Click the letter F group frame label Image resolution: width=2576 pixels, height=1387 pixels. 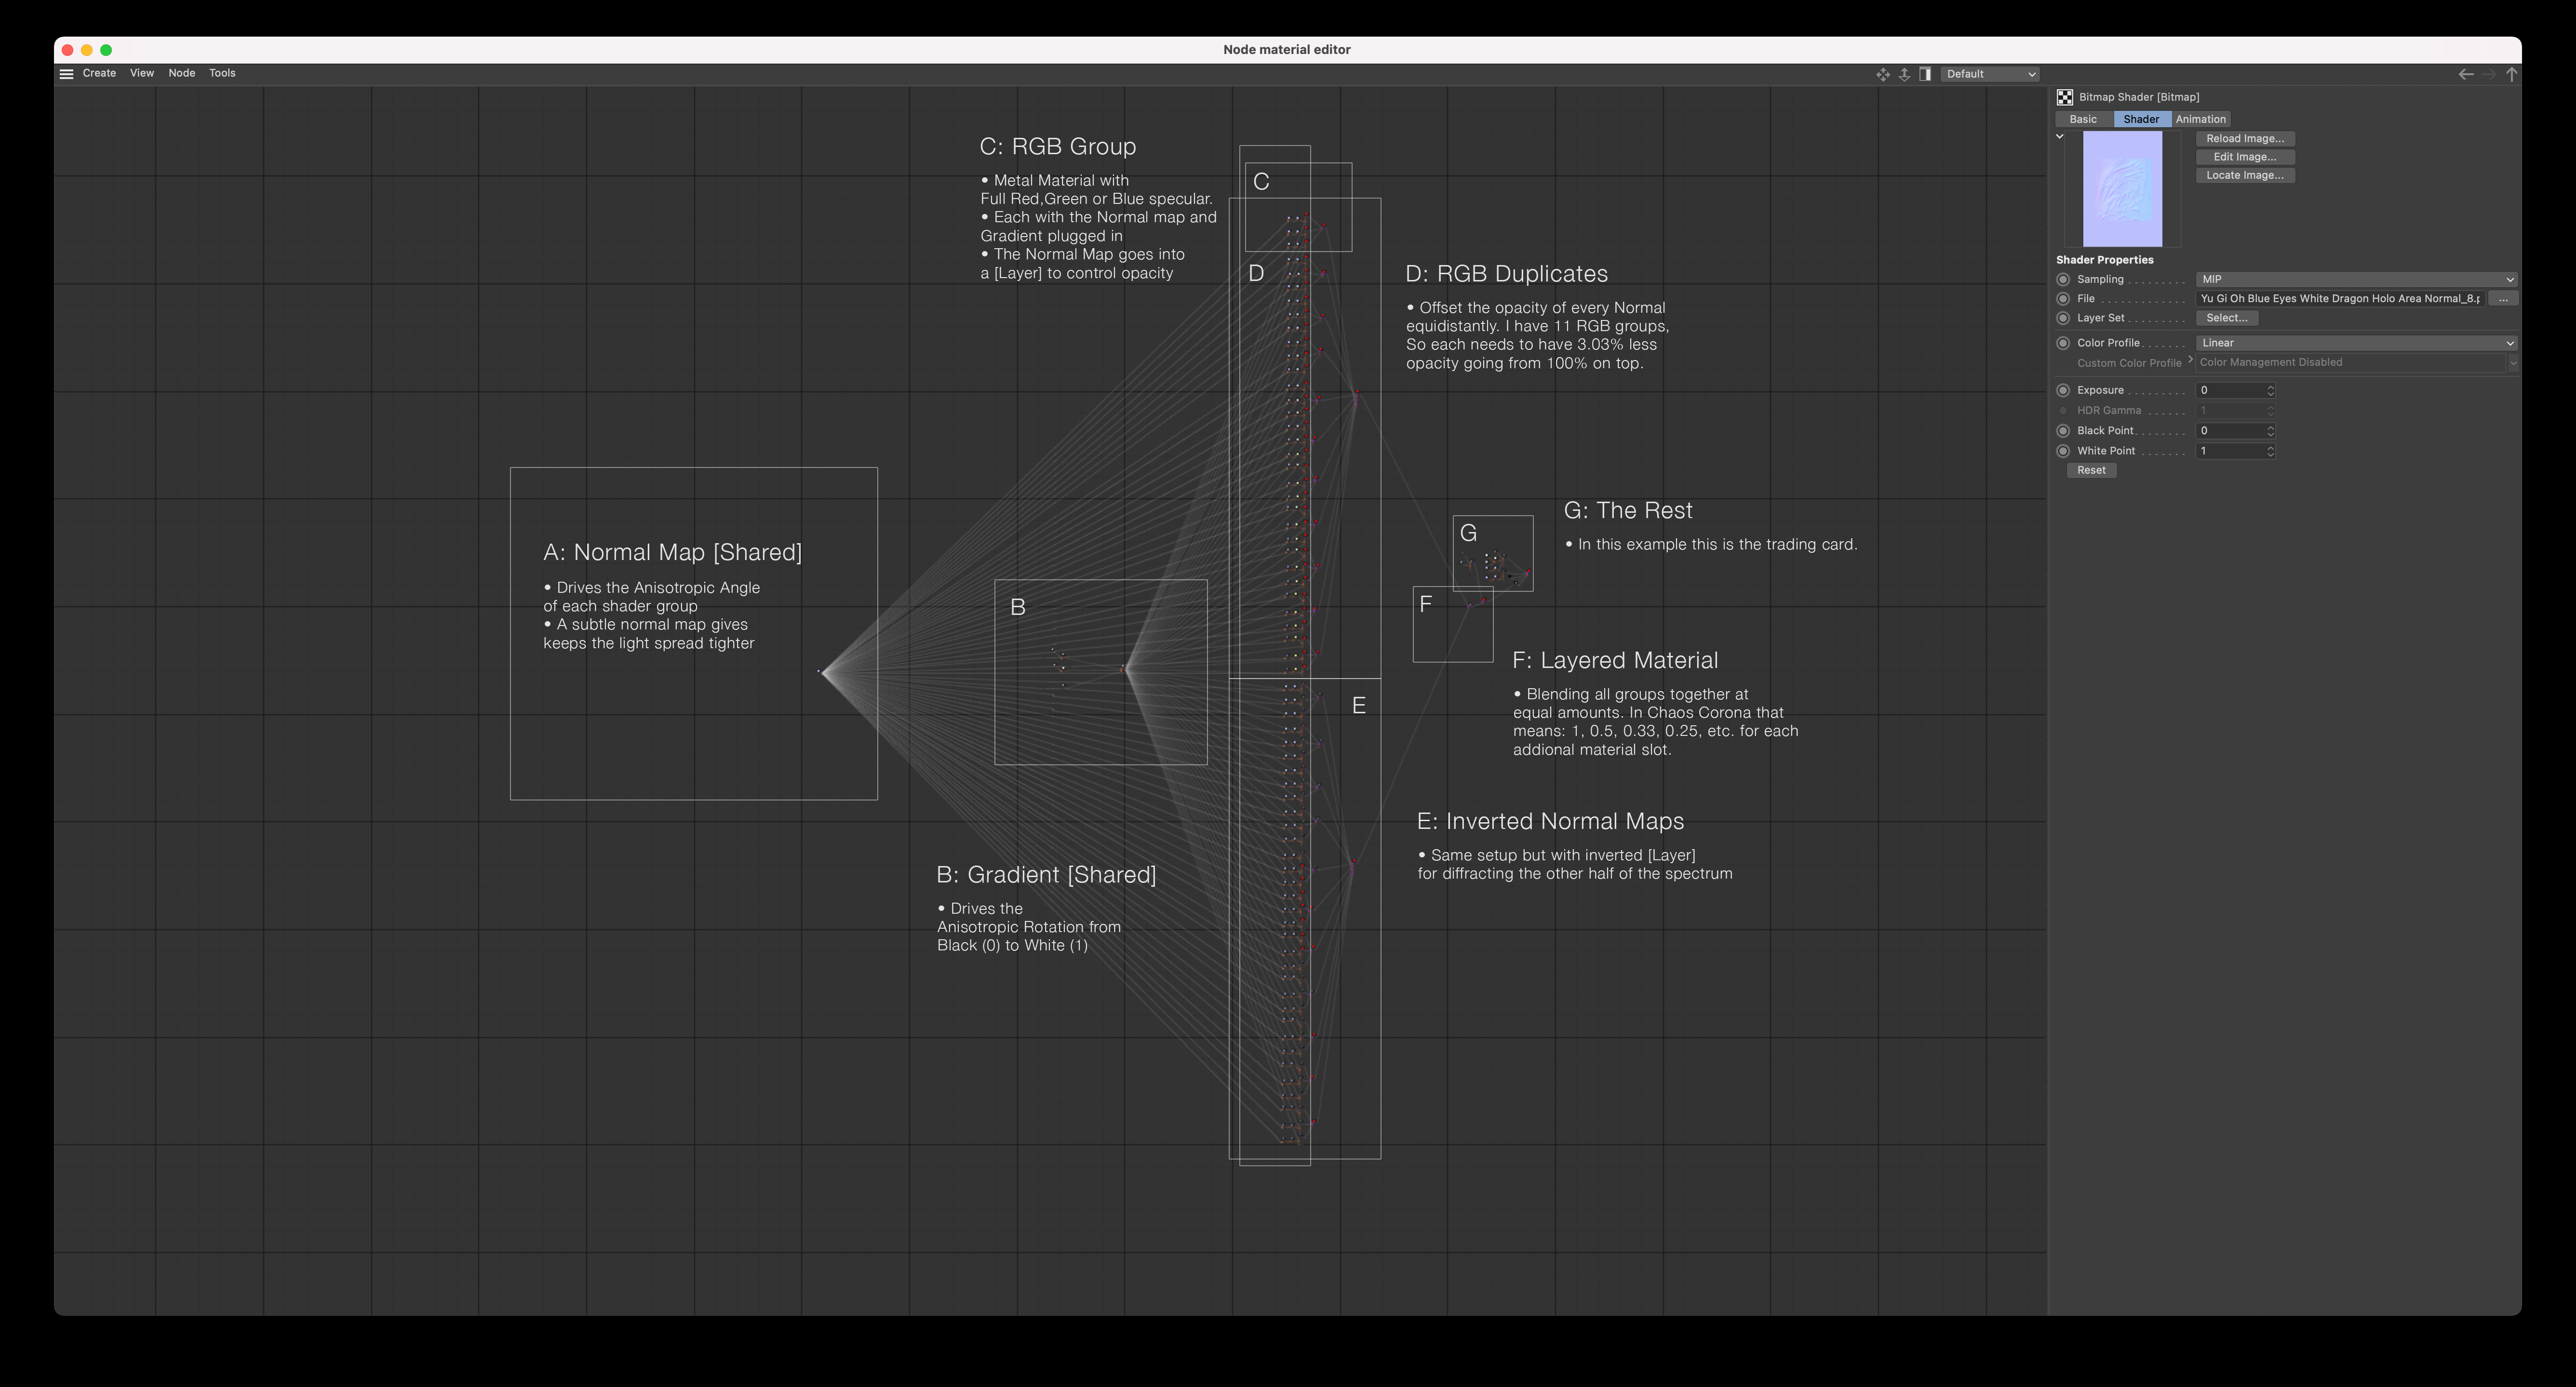(1426, 604)
